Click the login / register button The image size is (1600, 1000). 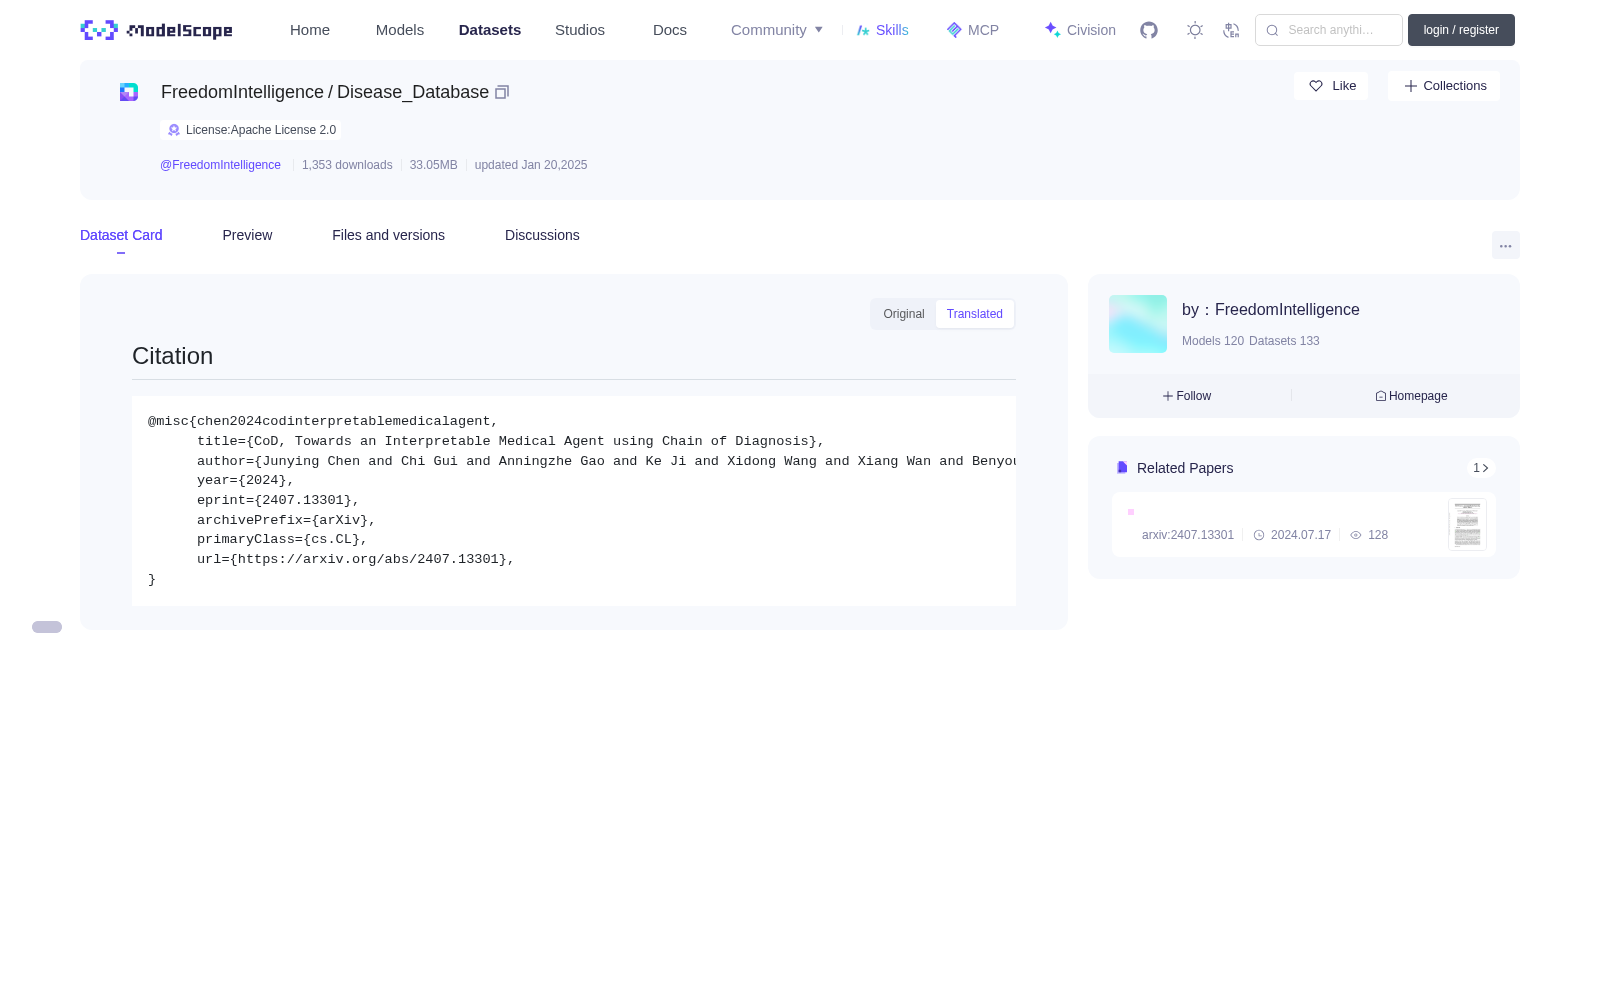coord(1461,30)
